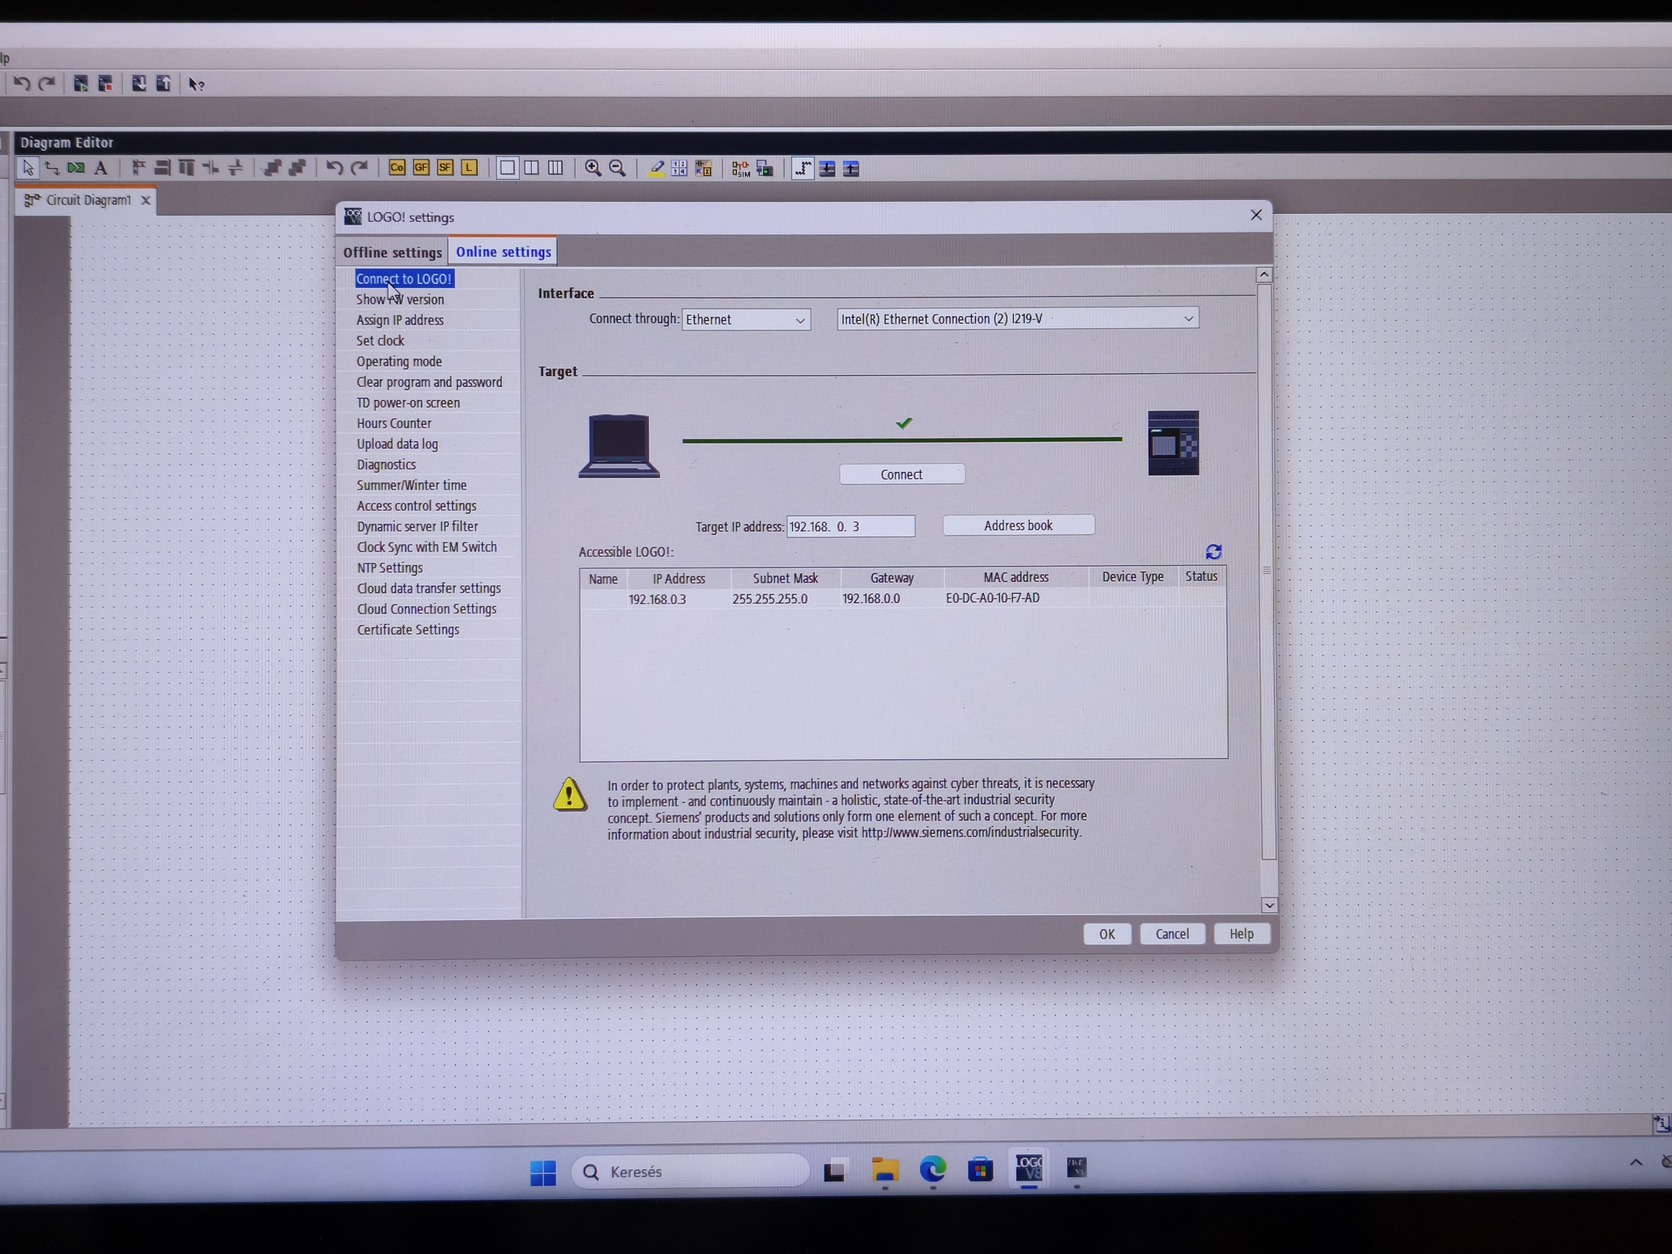Confirm the dialog with OK
This screenshot has height=1254, width=1672.
(1107, 934)
